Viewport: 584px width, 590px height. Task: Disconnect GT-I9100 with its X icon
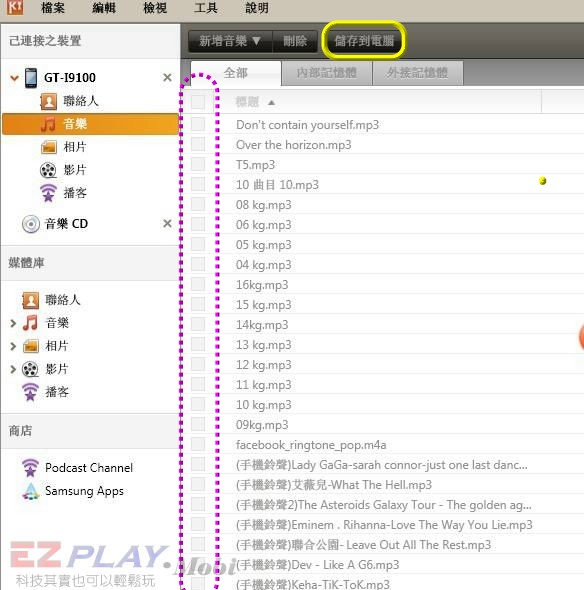167,78
